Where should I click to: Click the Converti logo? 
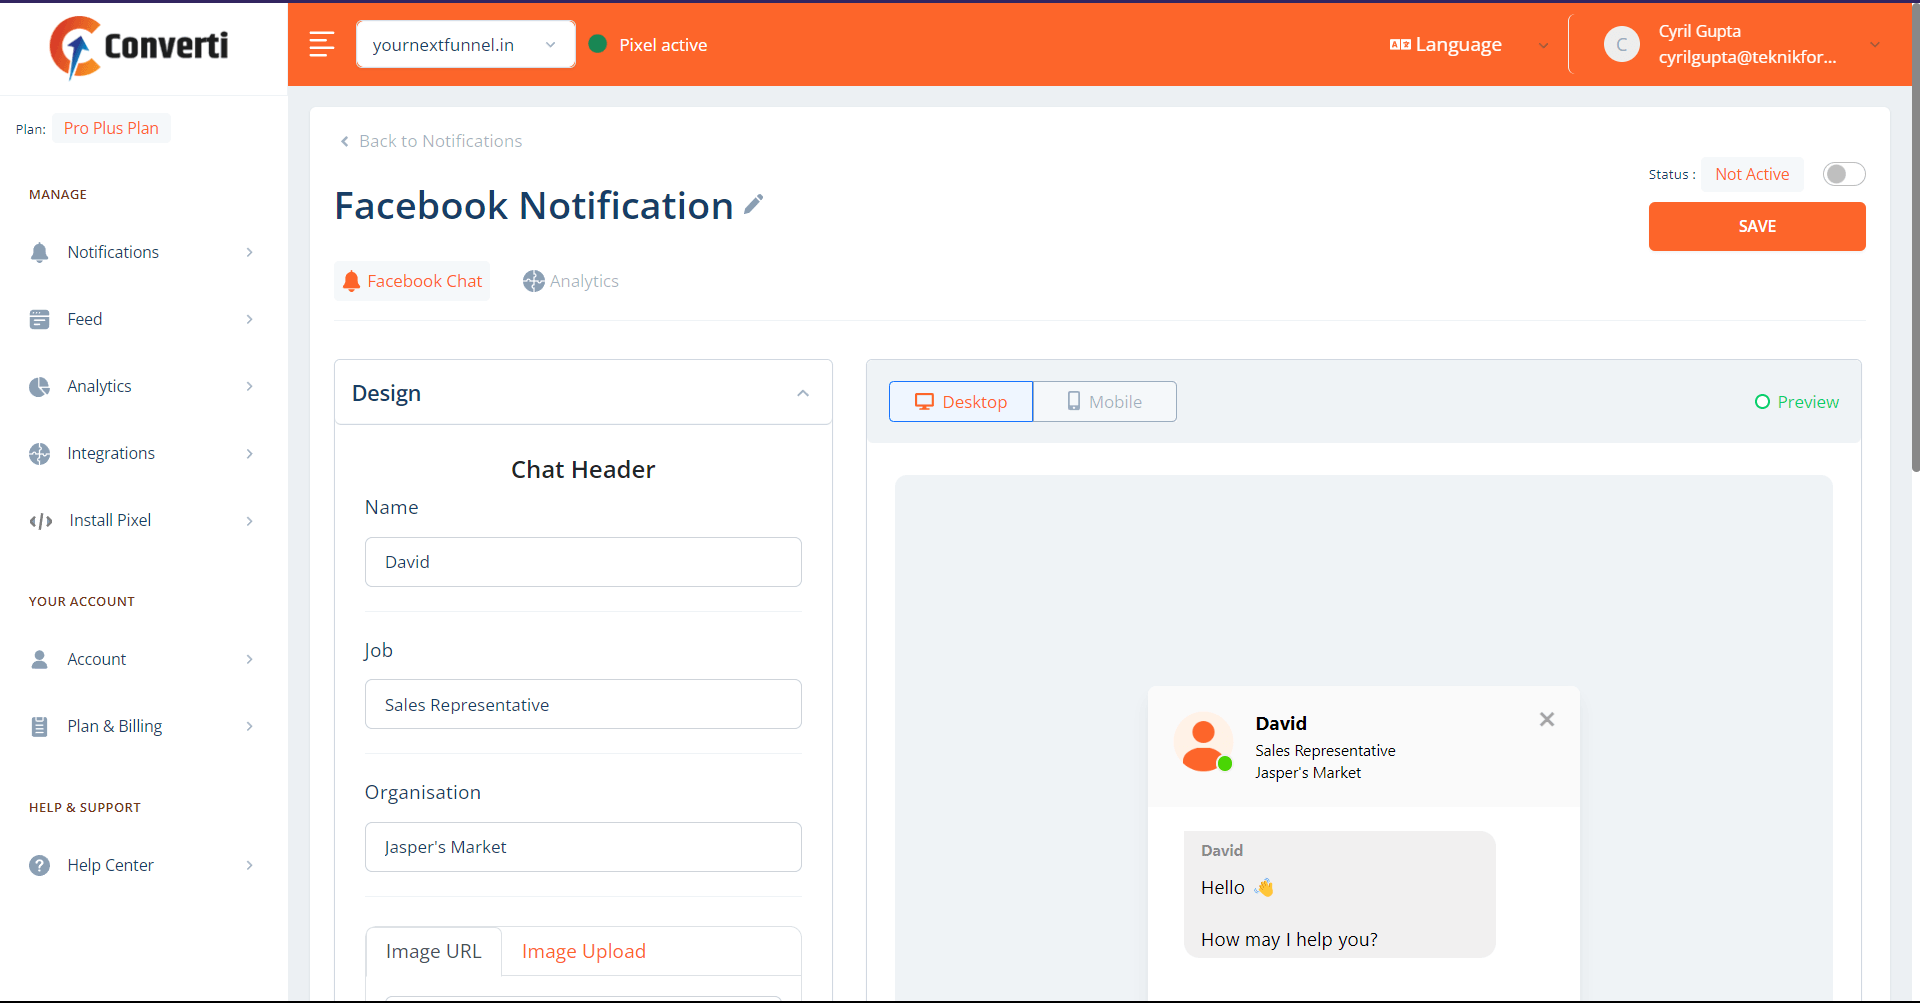[140, 46]
